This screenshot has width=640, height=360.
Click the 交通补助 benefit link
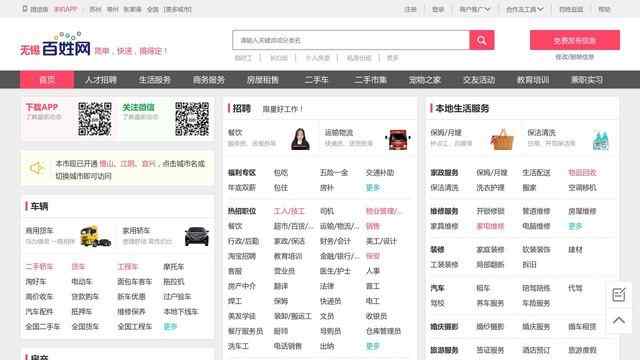(380, 173)
